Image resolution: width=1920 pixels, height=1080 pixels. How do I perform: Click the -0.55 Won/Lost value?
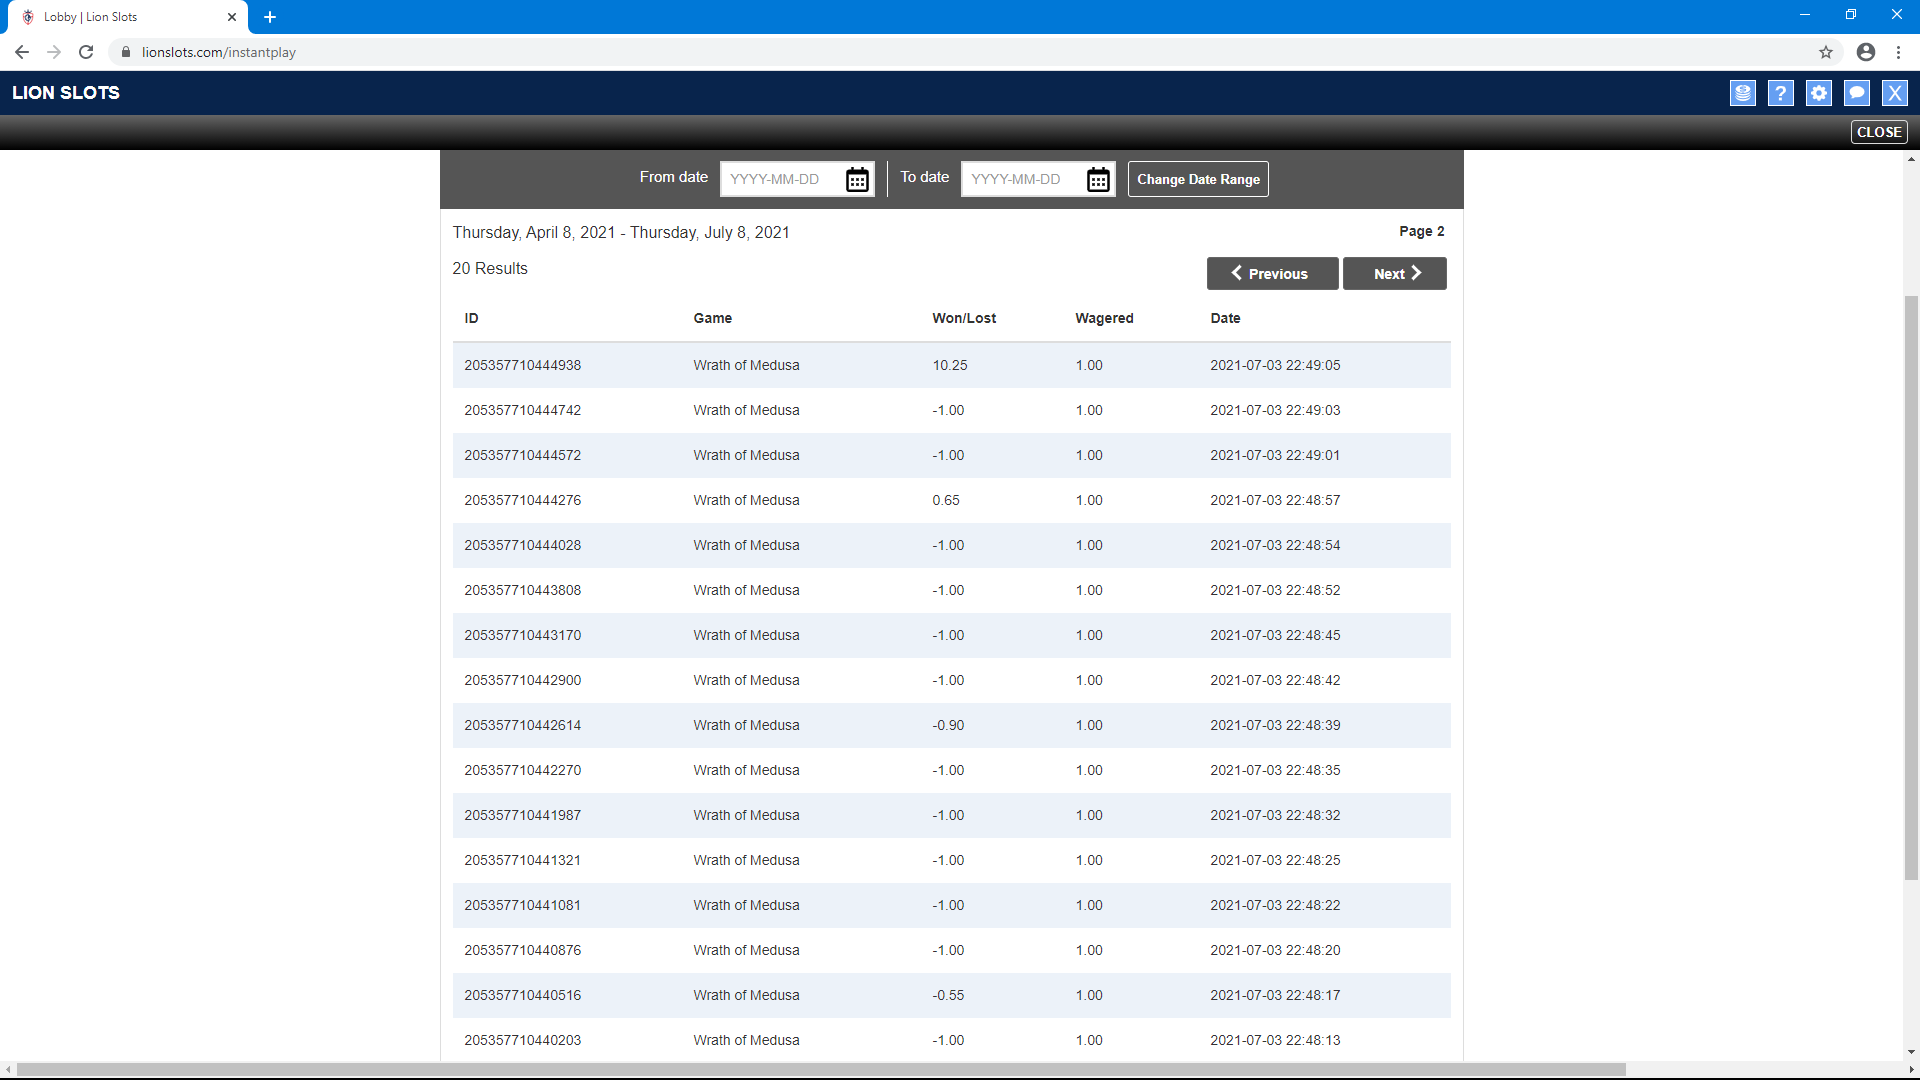pos(948,995)
